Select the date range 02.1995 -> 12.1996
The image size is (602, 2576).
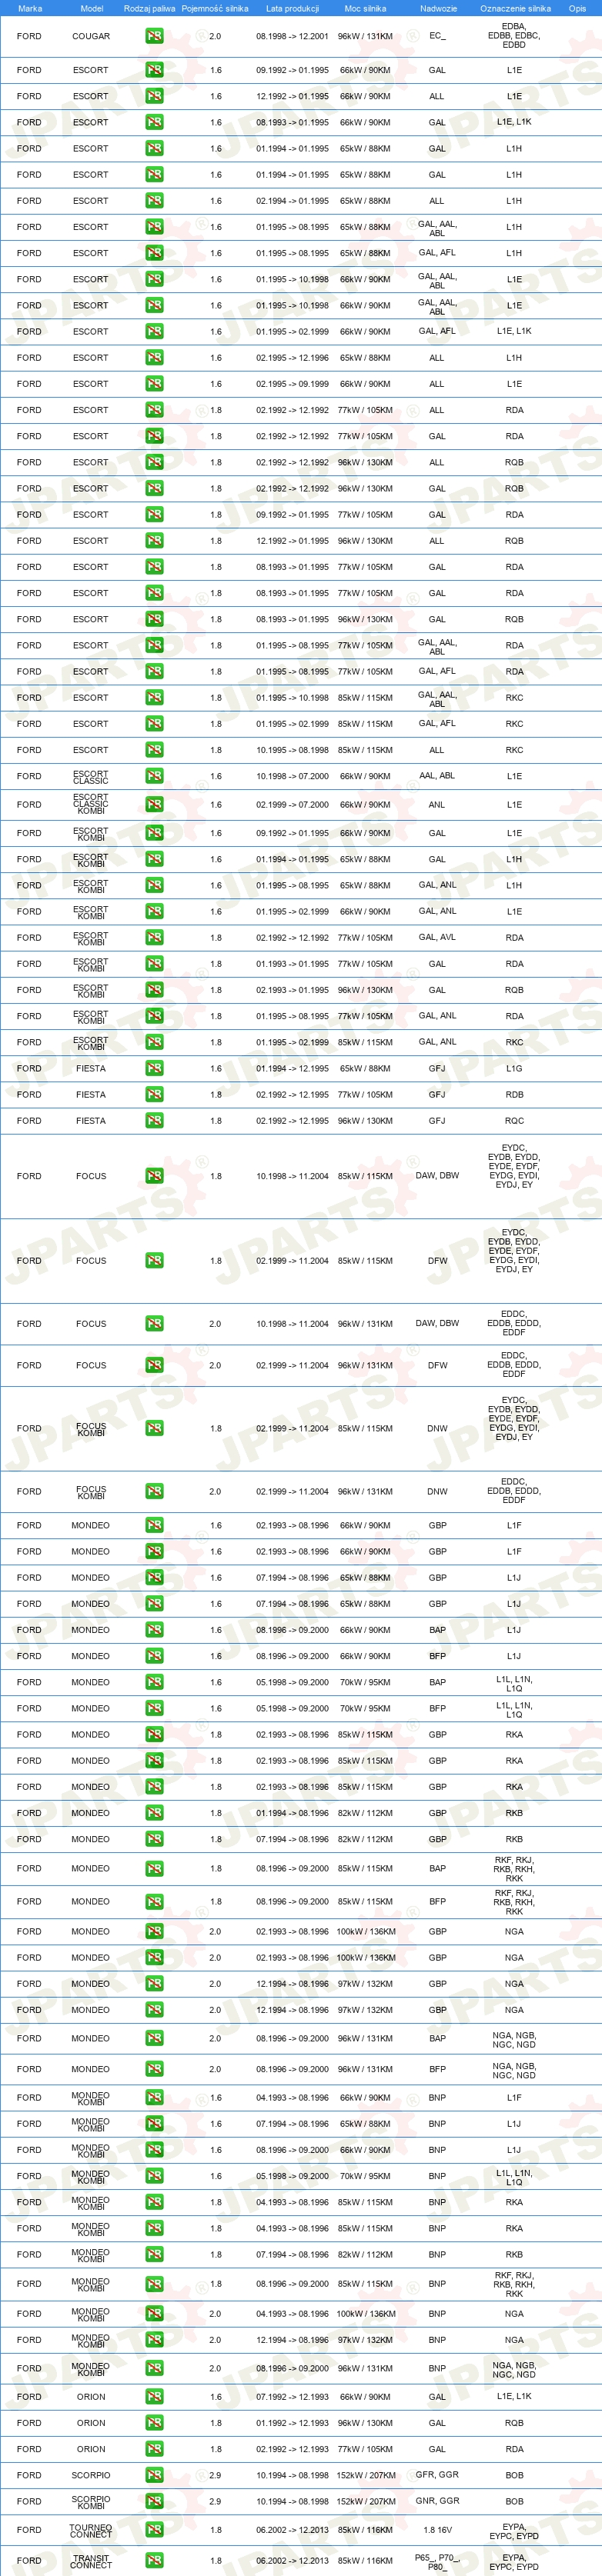point(292,357)
